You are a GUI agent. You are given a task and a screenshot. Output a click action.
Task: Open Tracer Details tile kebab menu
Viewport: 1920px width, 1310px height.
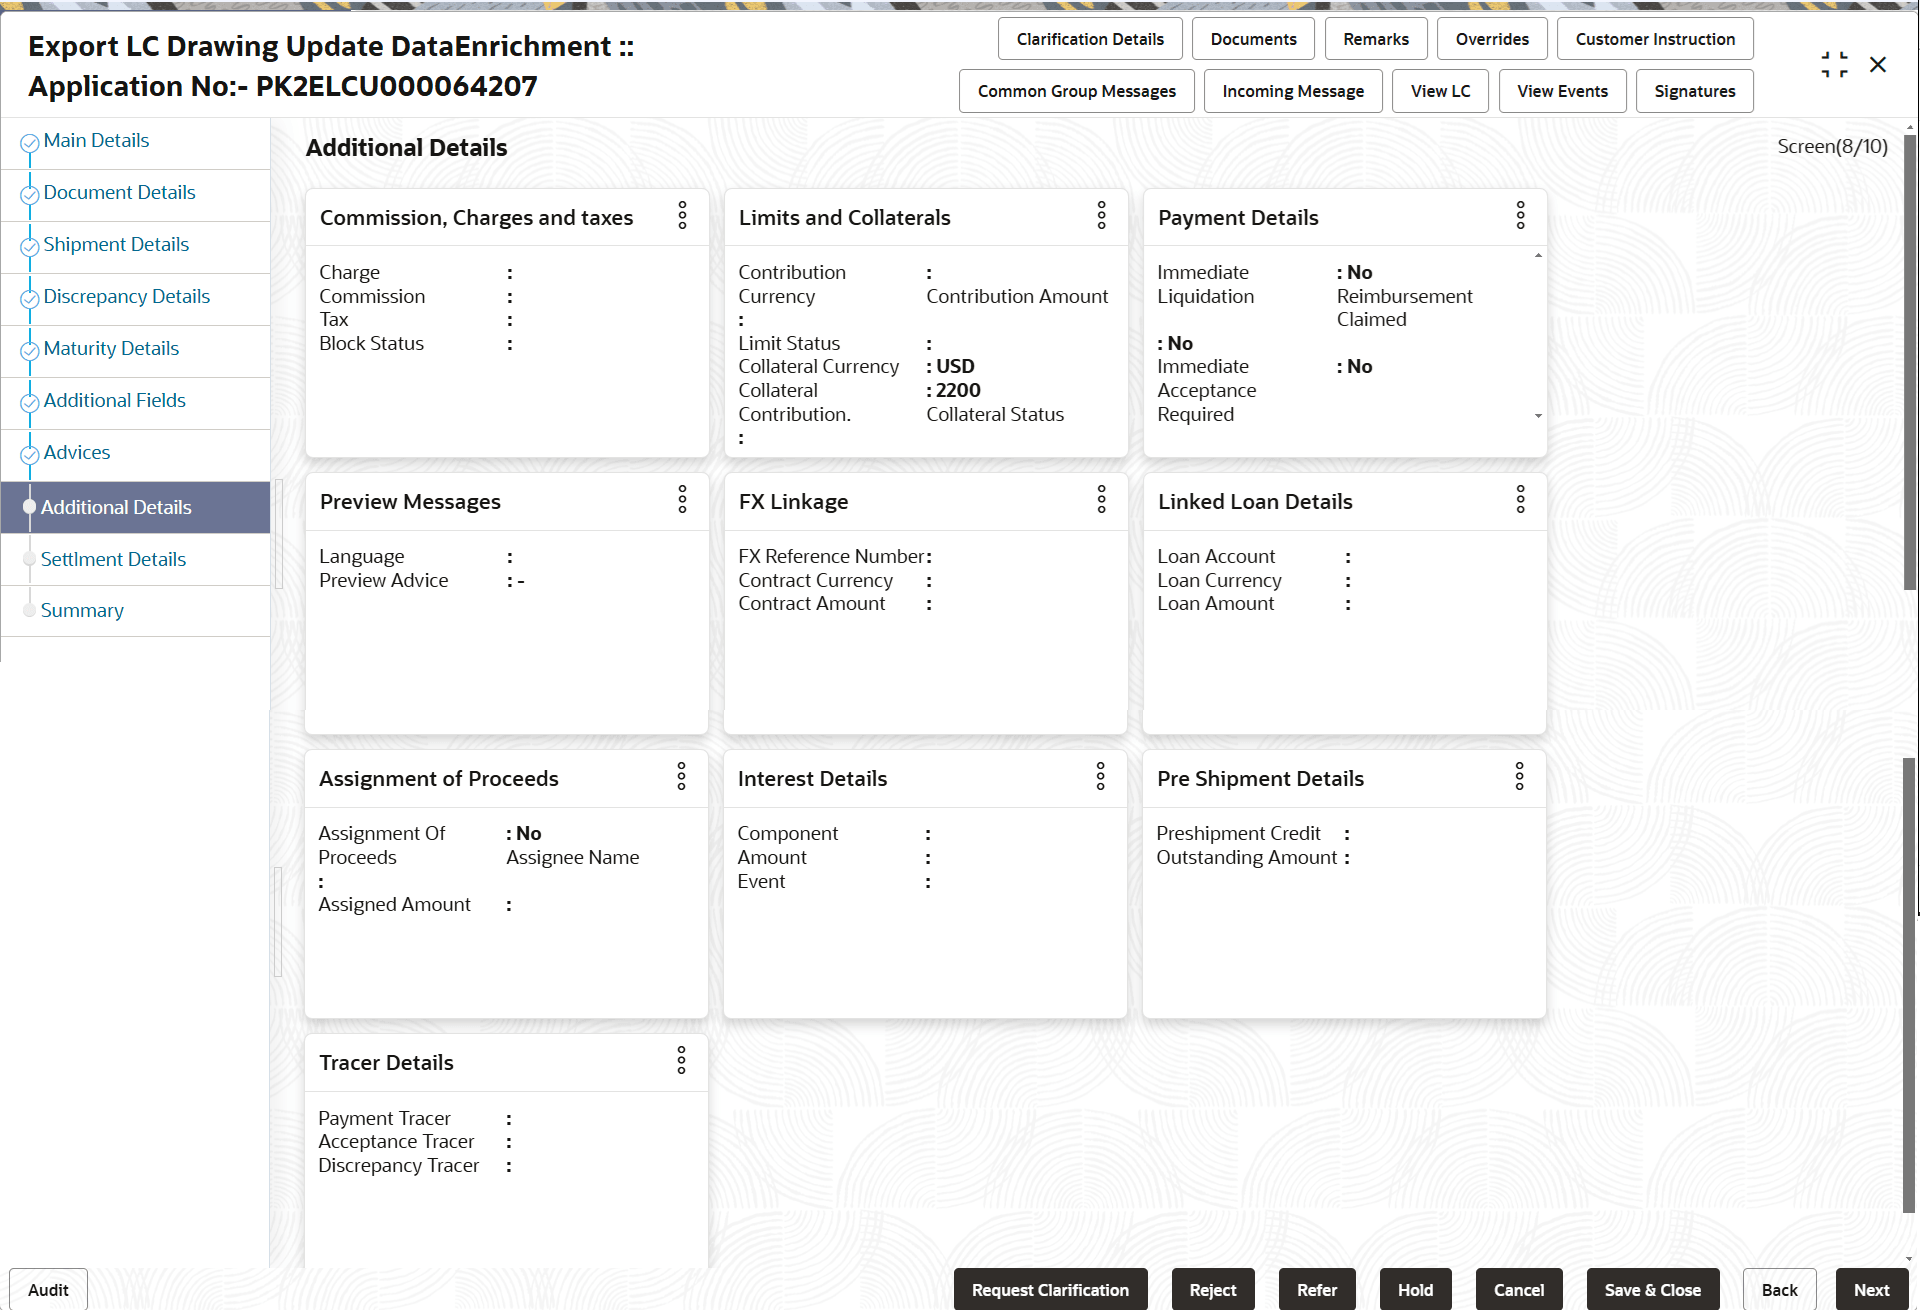point(681,1061)
